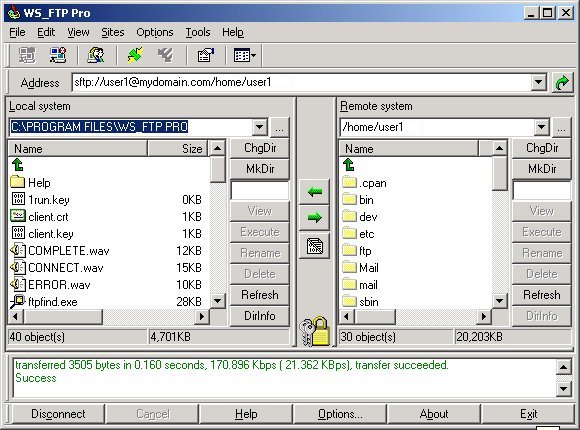The image size is (580, 430).
Task: Open the Edit menu
Action: pyautogui.click(x=46, y=33)
